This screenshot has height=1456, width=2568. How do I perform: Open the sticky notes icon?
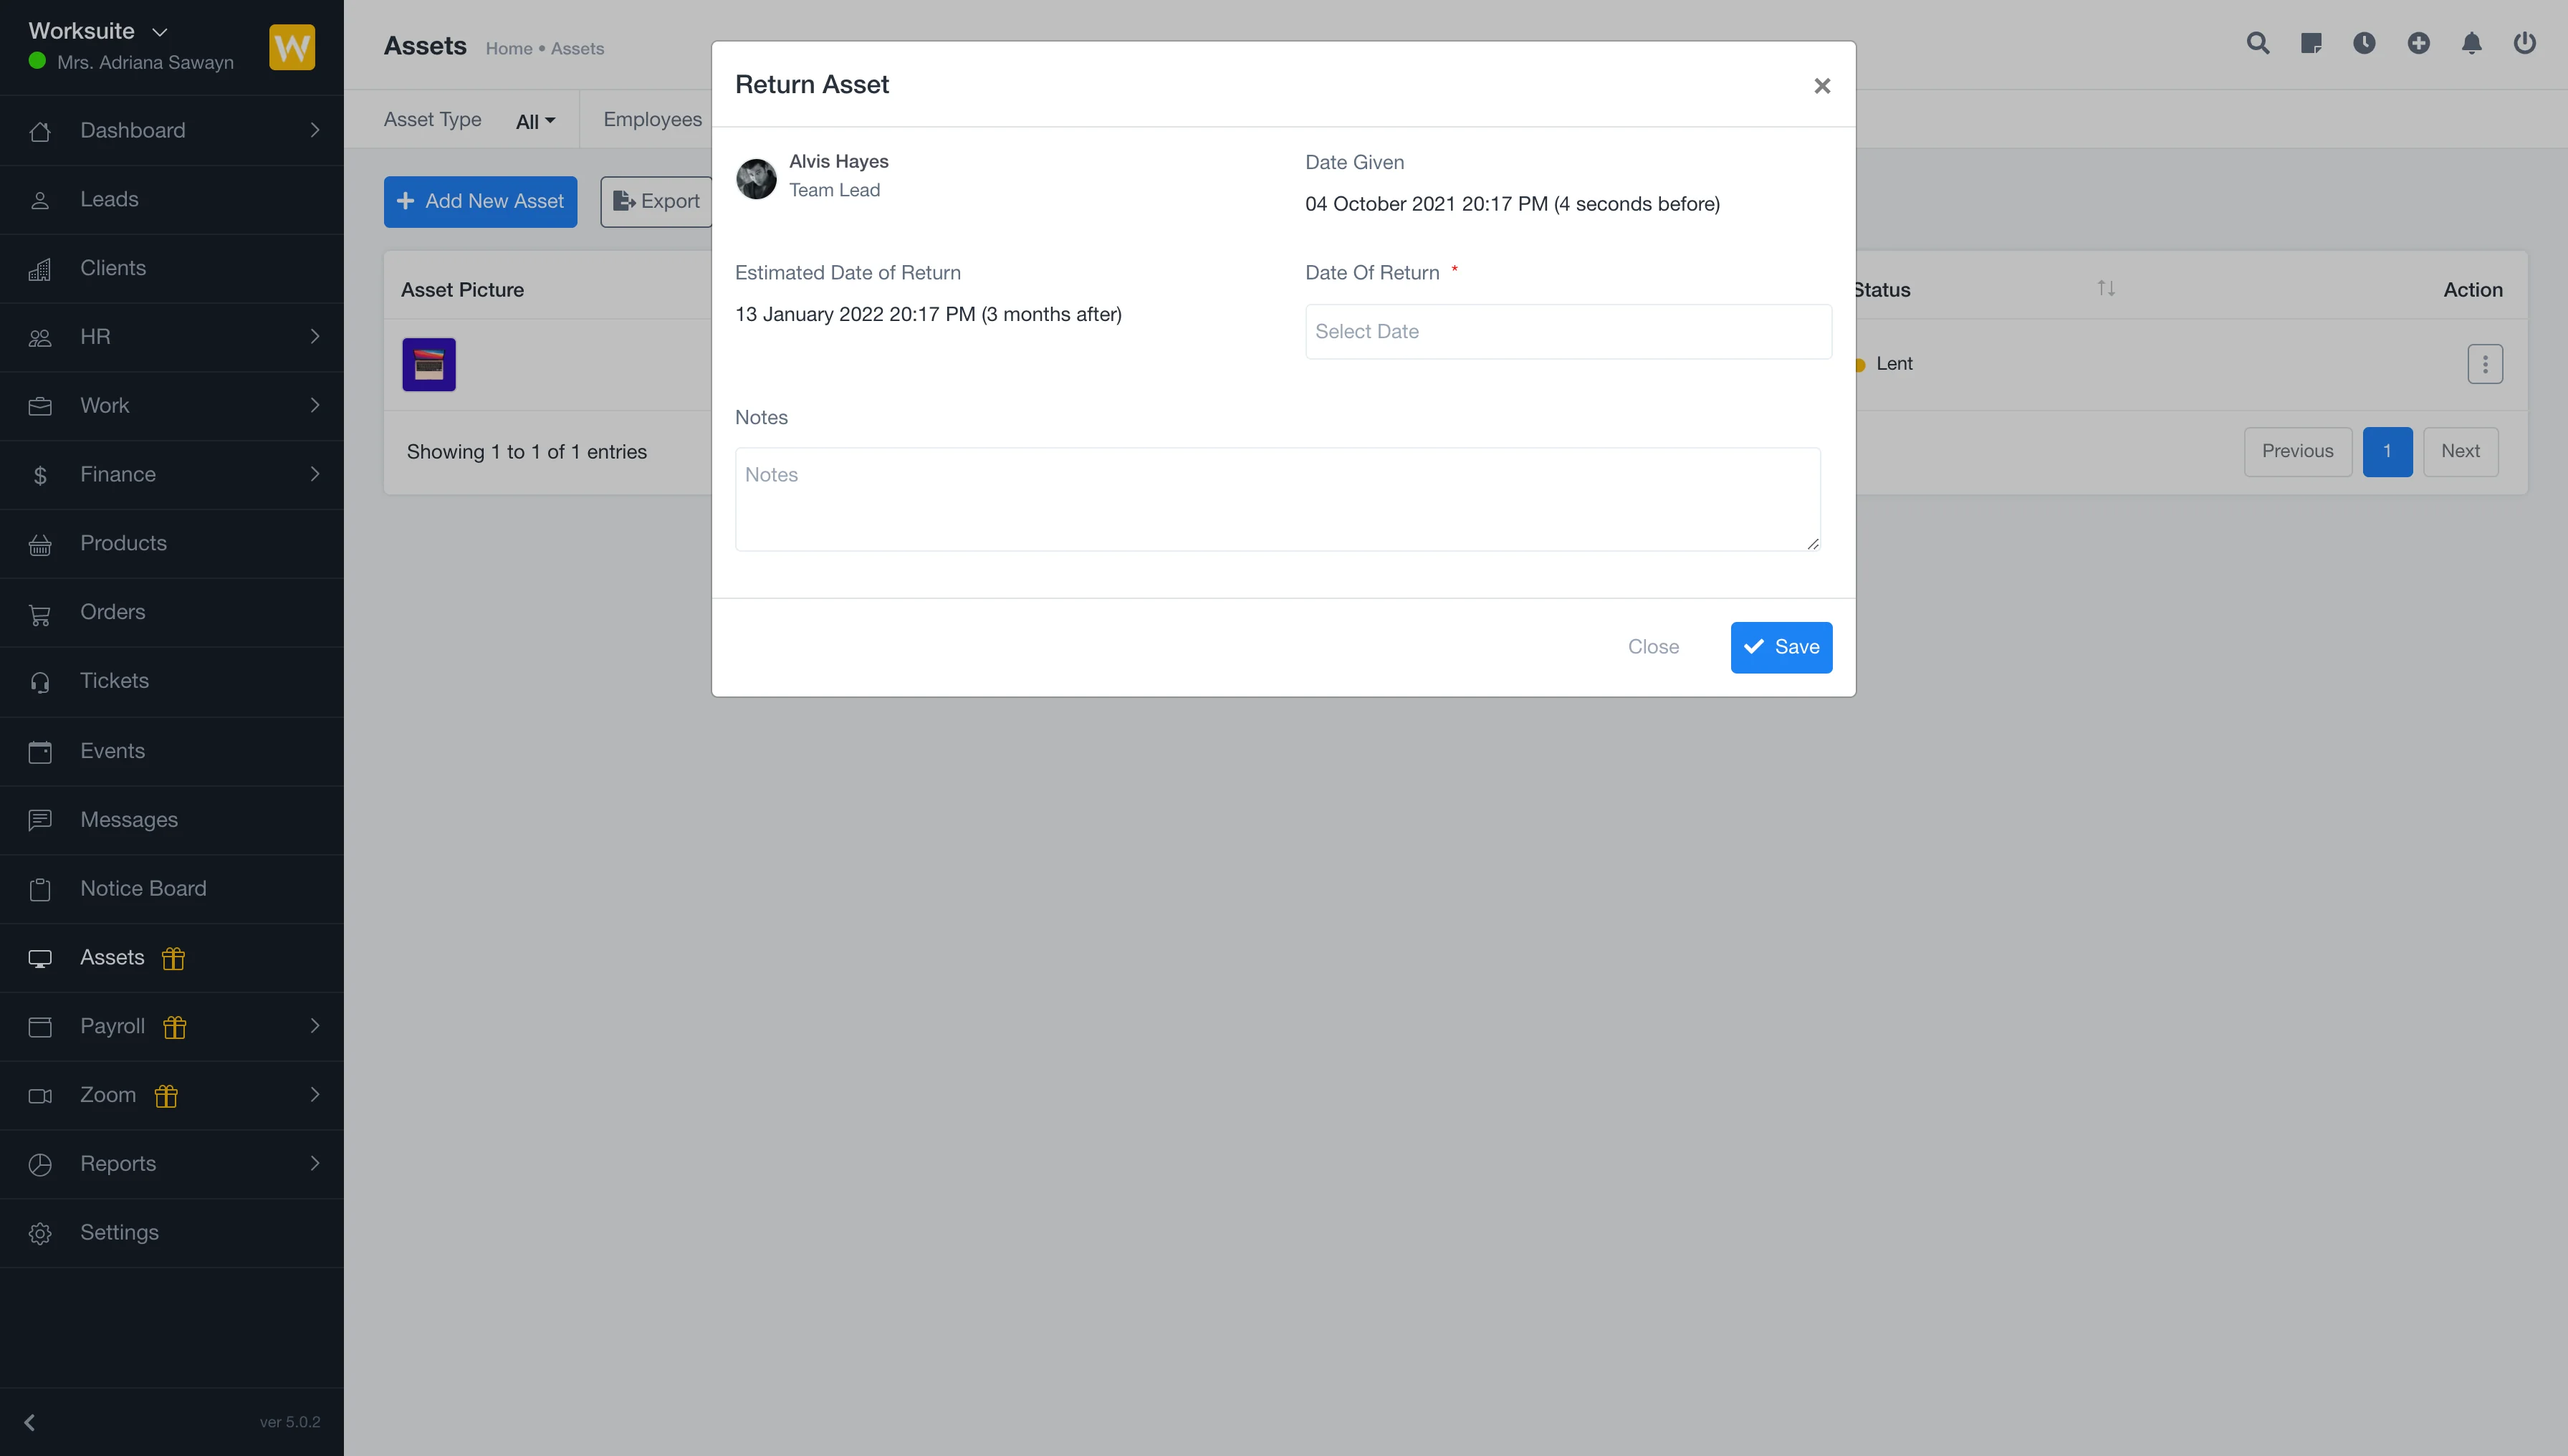point(2311,43)
